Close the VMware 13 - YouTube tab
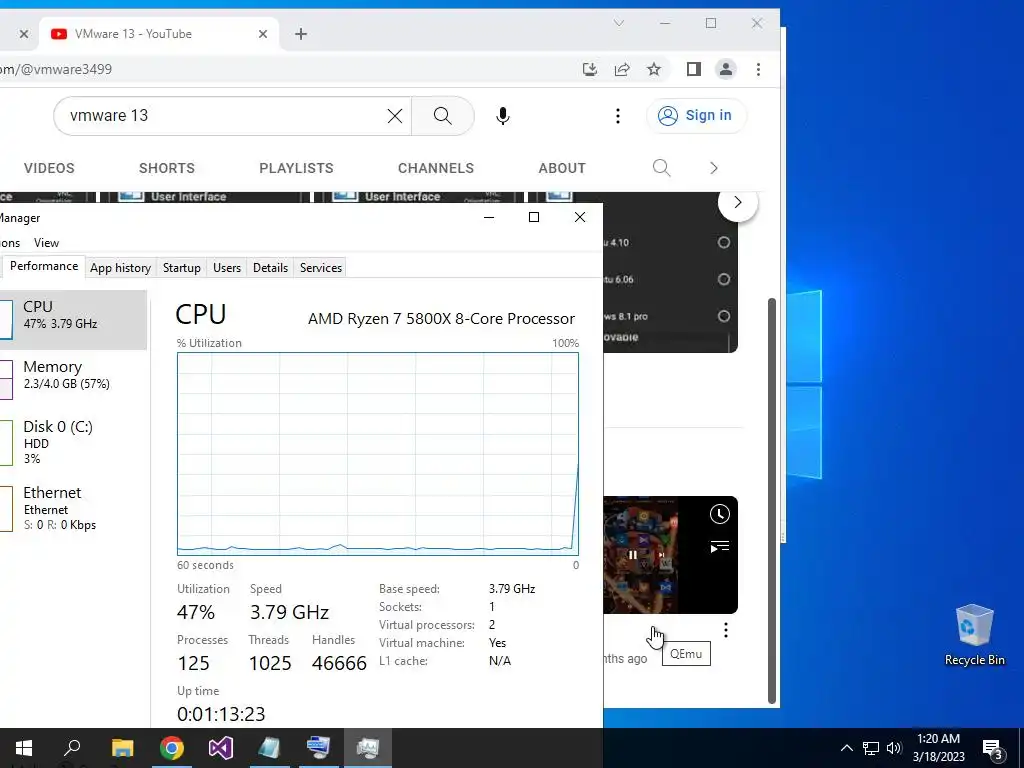 click(263, 34)
